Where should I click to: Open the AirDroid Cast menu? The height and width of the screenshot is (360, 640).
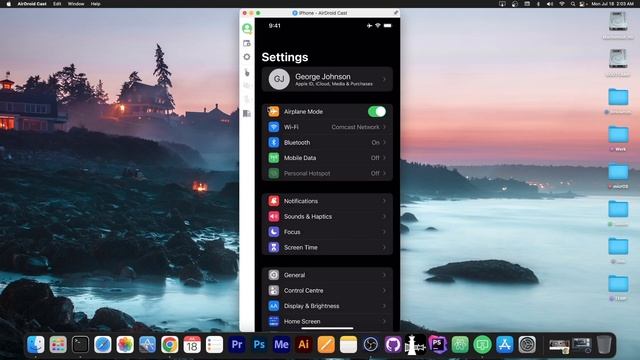(32, 4)
